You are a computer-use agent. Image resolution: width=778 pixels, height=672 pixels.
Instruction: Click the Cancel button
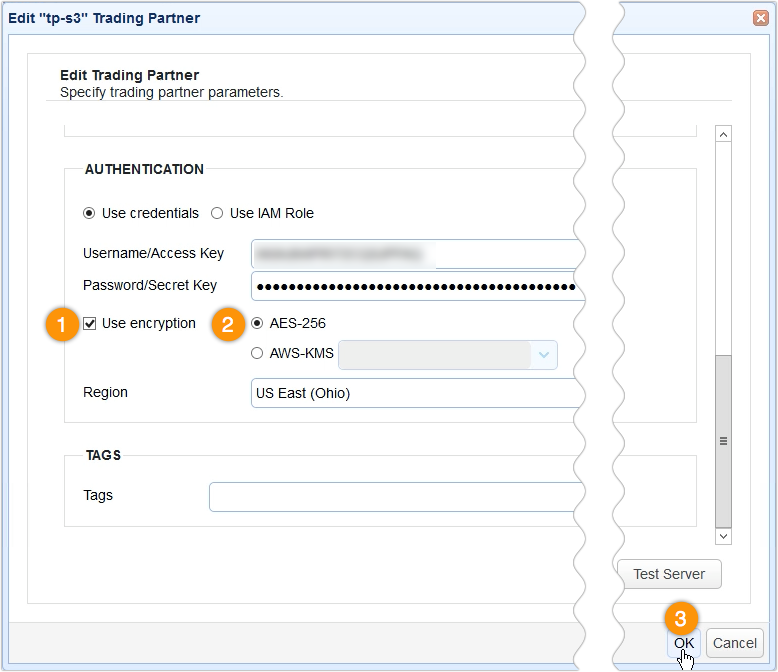coord(735,643)
